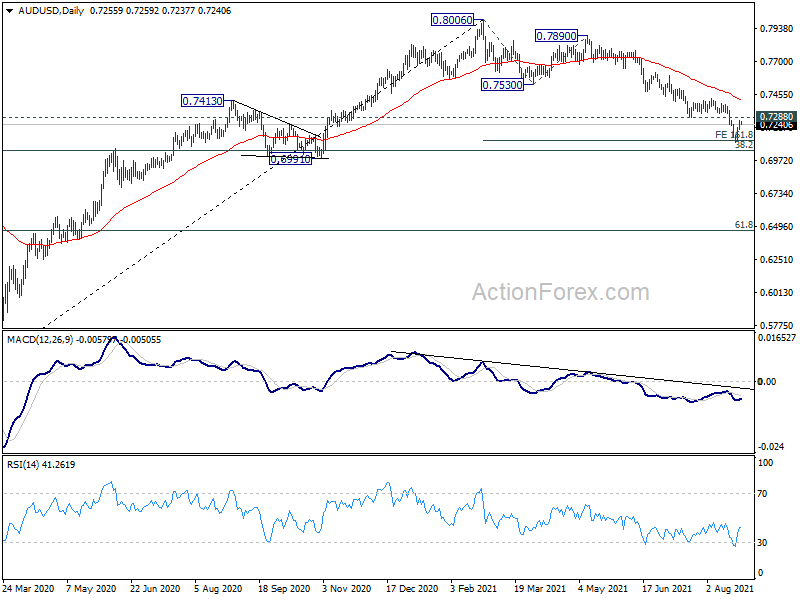
Task: Click the 24 Mar 2020 date label
Action: tap(28, 588)
